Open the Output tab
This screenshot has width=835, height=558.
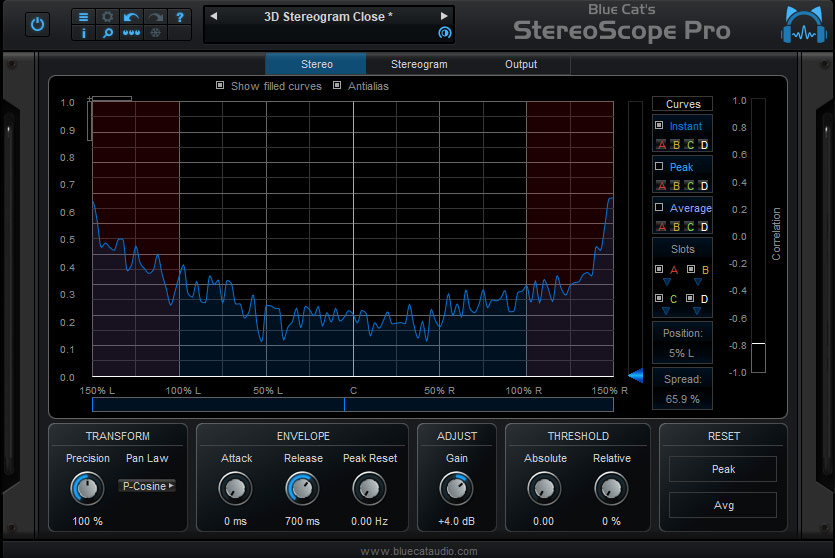521,64
